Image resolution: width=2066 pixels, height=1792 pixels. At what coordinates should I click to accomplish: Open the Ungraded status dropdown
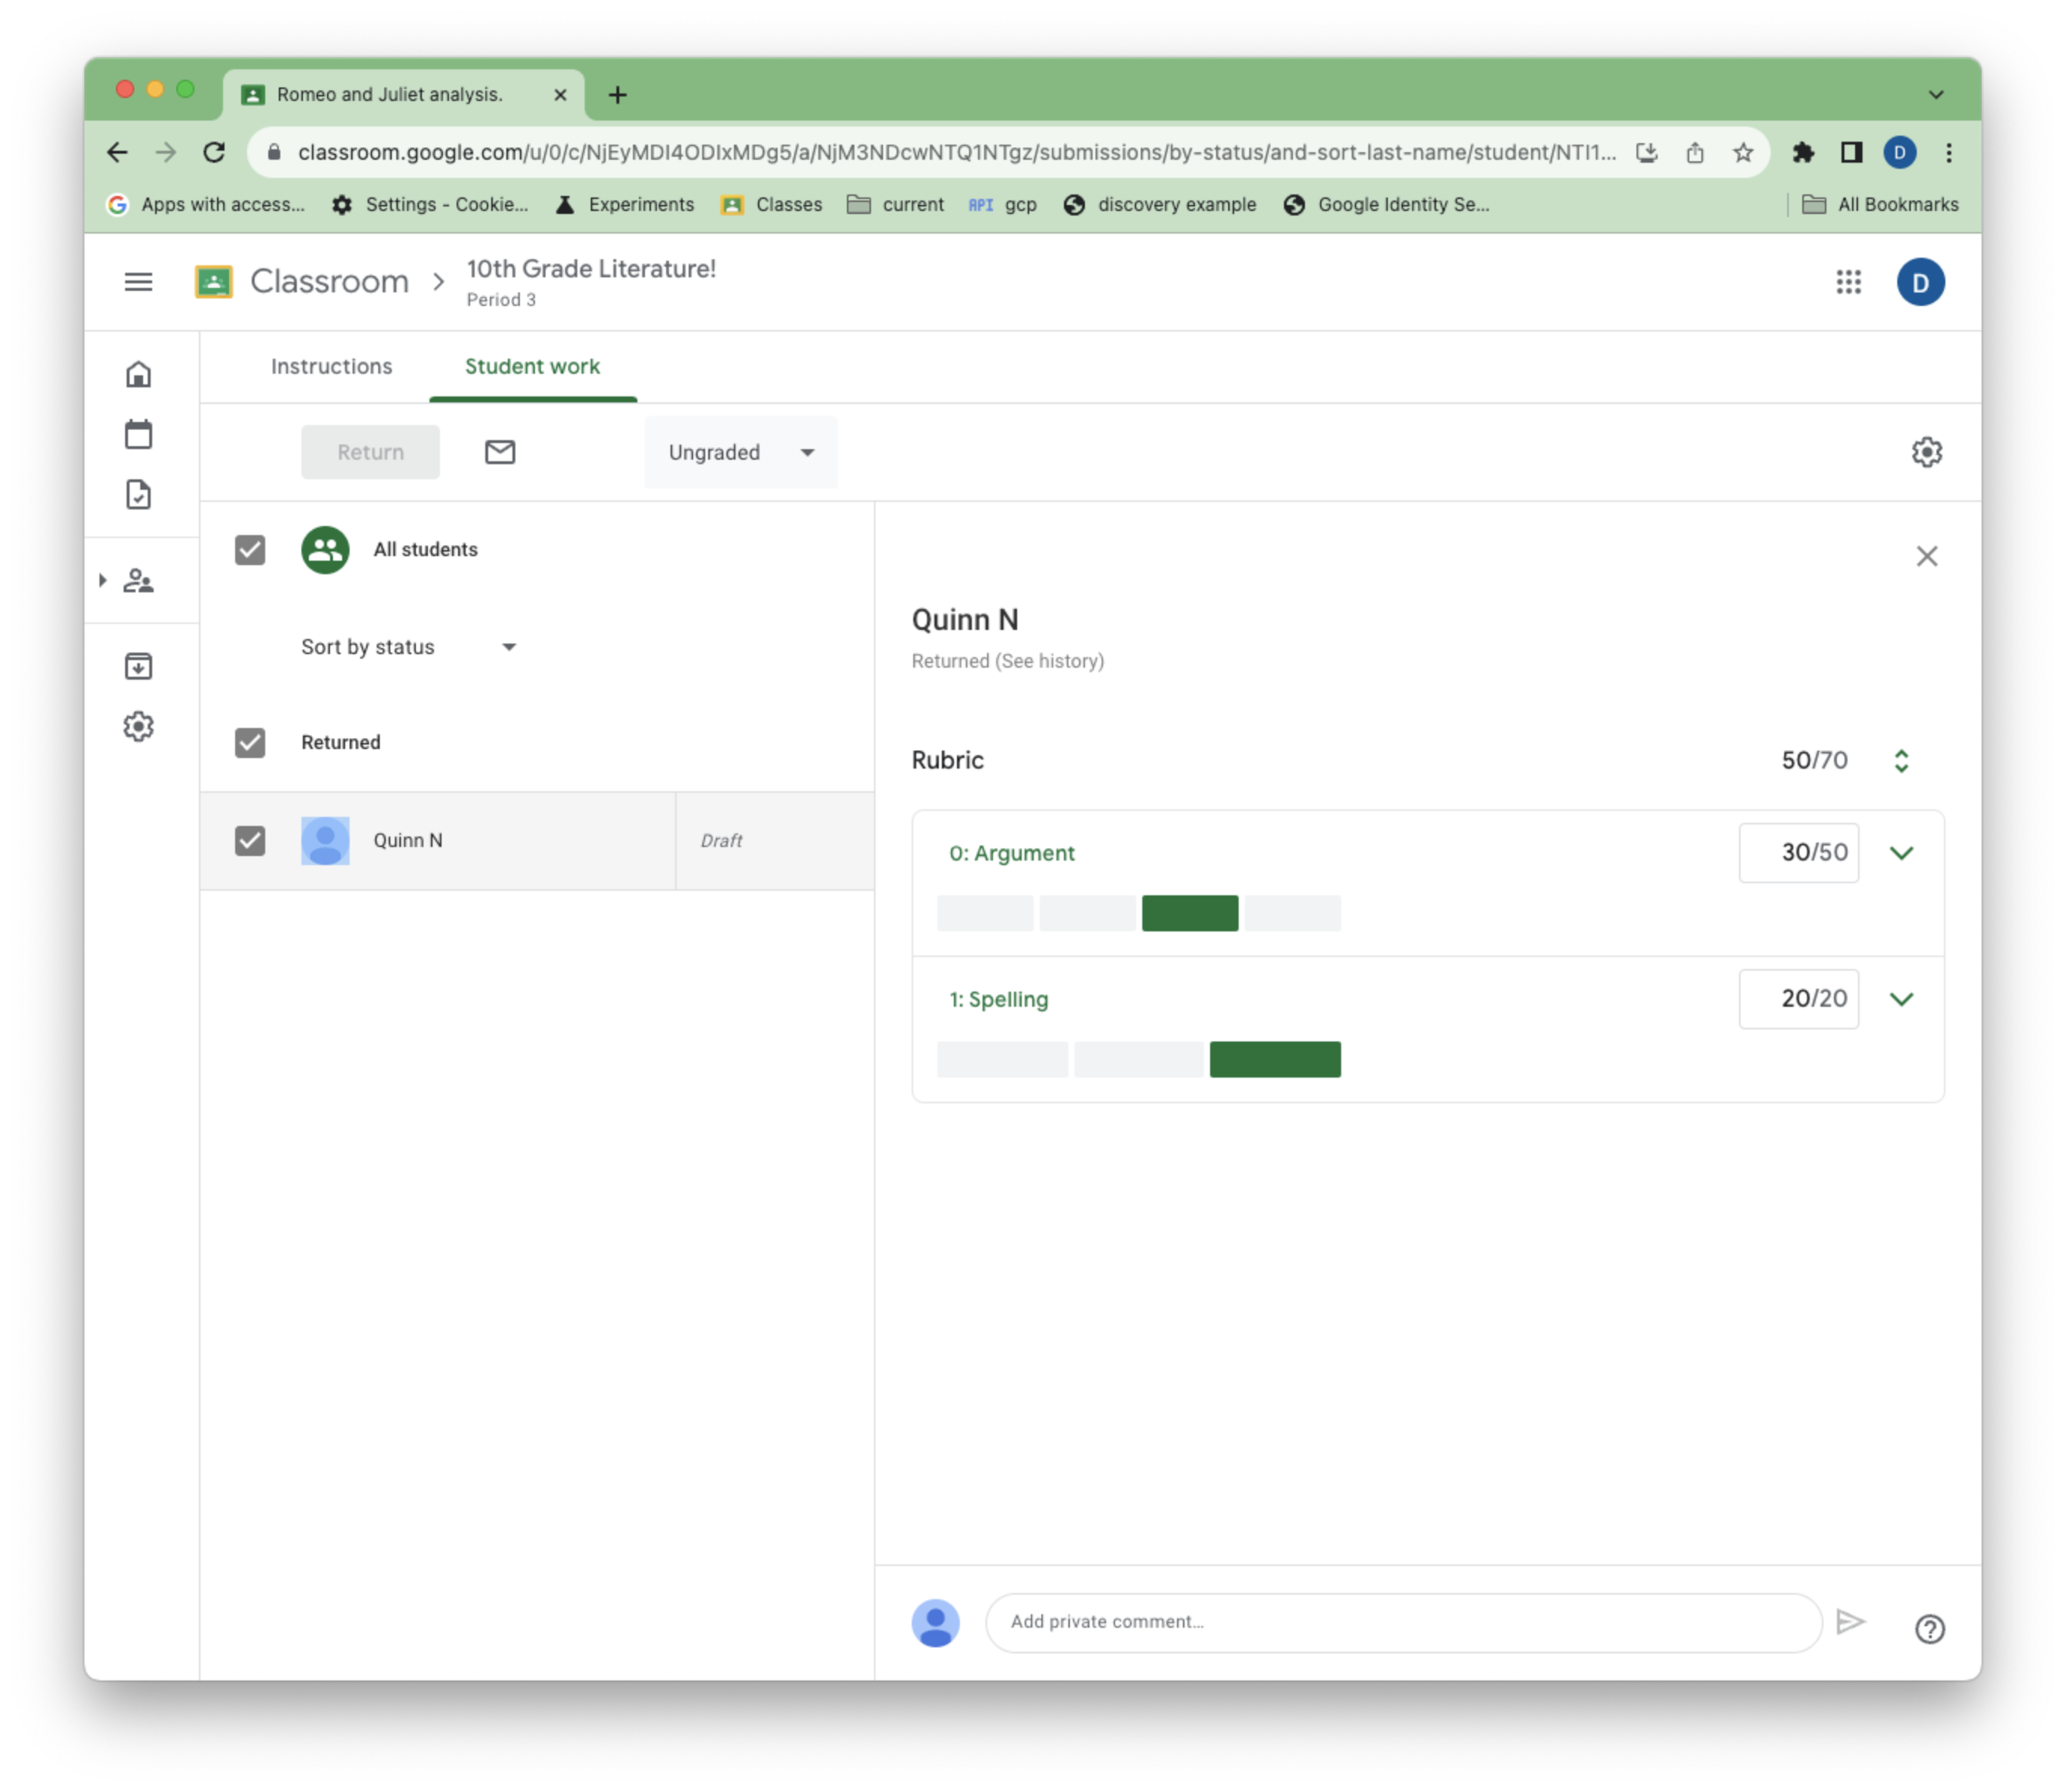740,453
